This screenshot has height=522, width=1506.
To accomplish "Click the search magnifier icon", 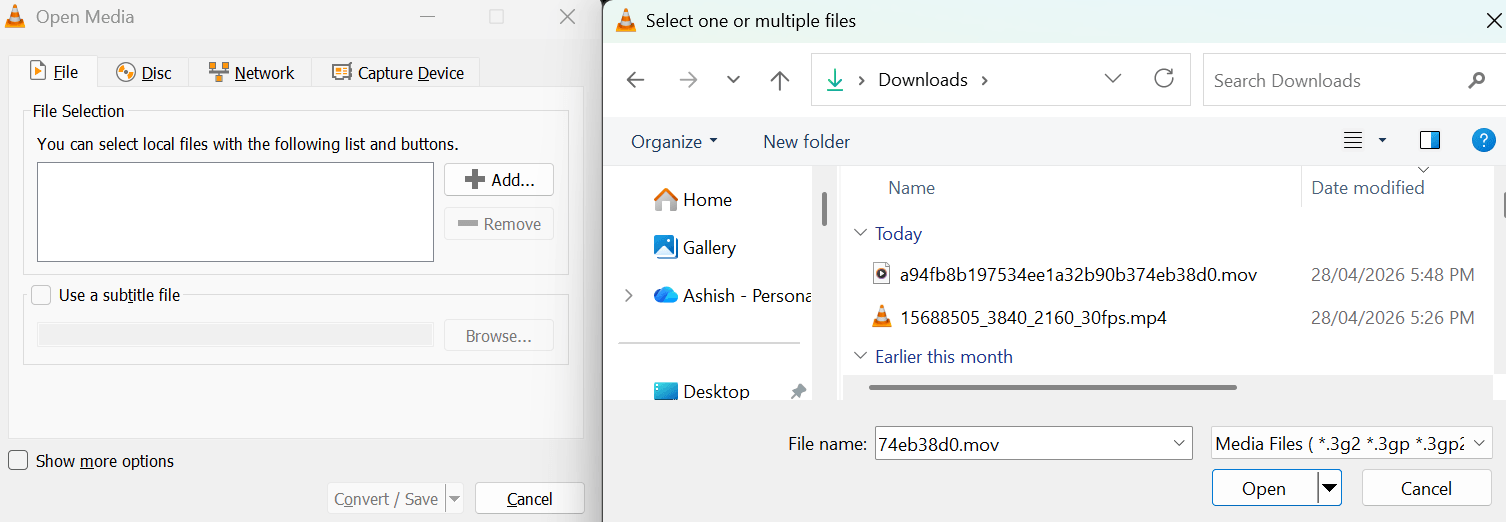I will point(1476,80).
